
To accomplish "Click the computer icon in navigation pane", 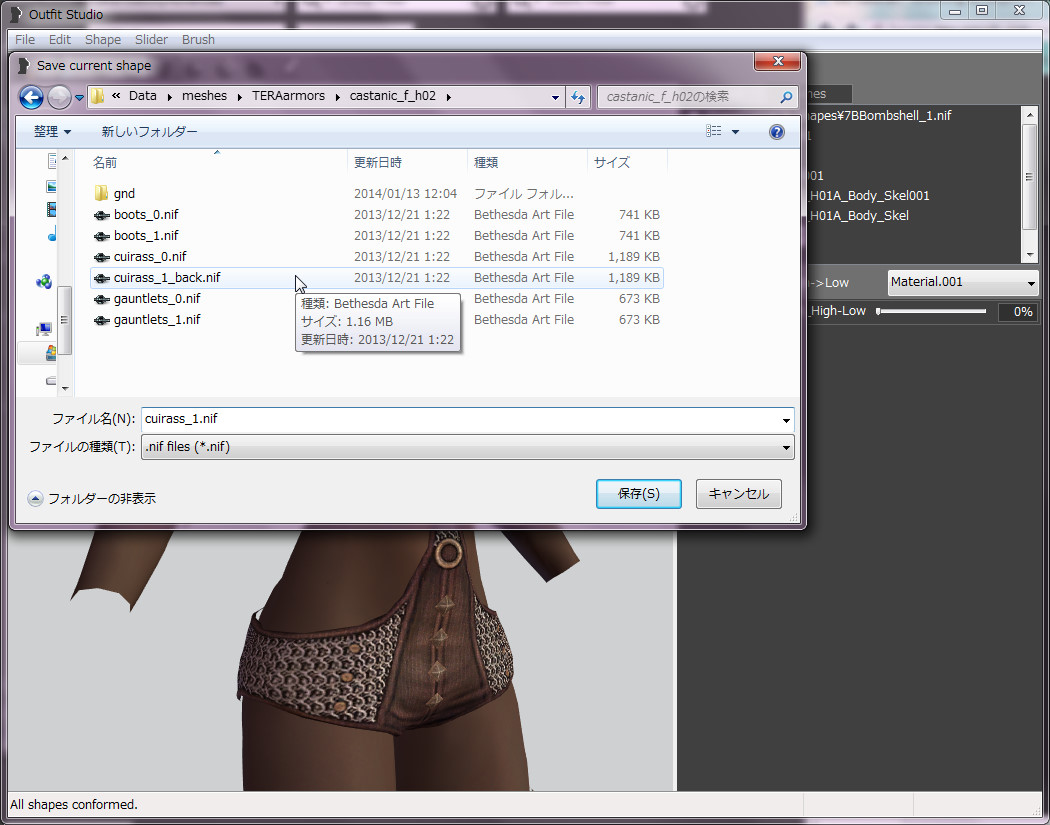I will [x=44, y=329].
